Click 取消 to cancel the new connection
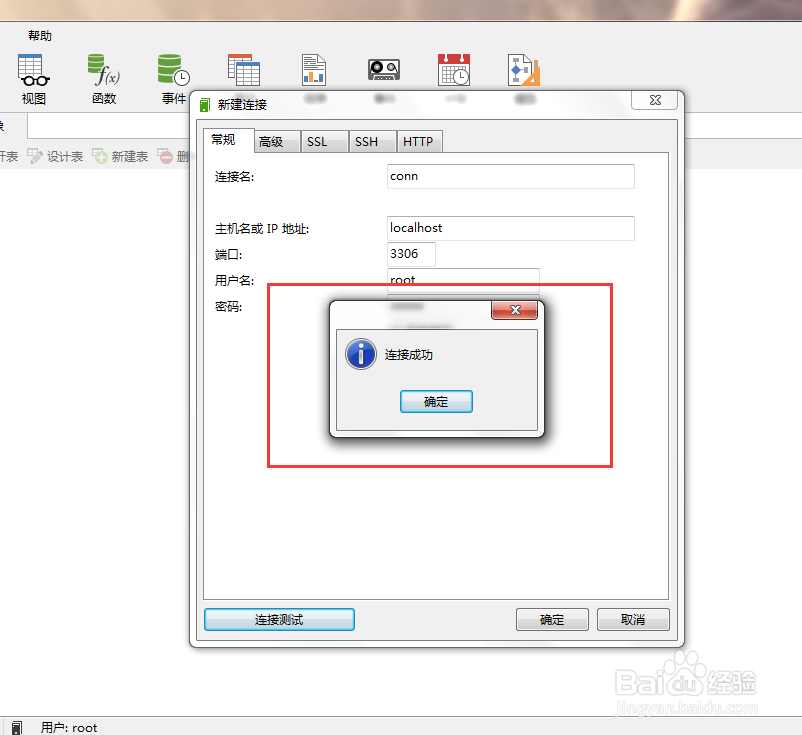This screenshot has height=735, width=802. tap(634, 619)
